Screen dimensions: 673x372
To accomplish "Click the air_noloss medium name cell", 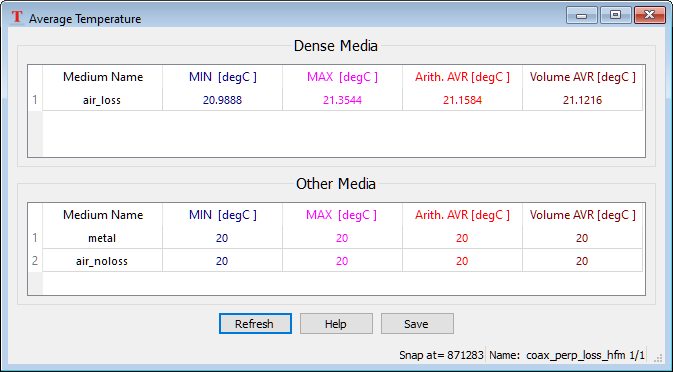I will [102, 261].
